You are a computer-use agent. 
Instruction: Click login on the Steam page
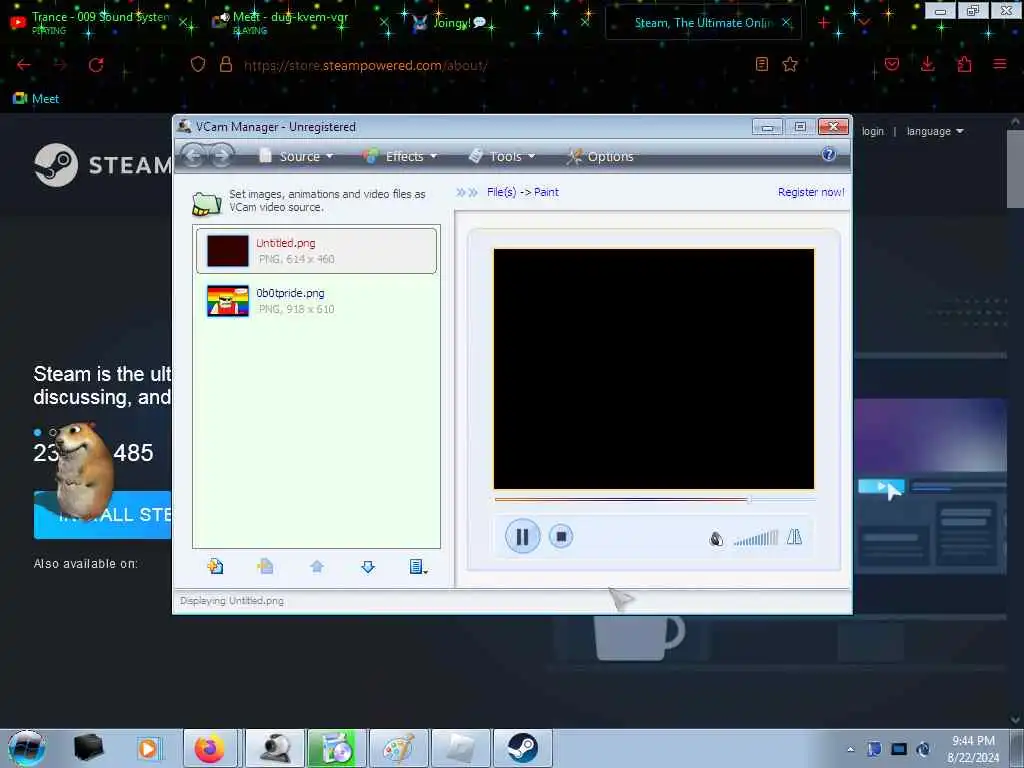[872, 131]
